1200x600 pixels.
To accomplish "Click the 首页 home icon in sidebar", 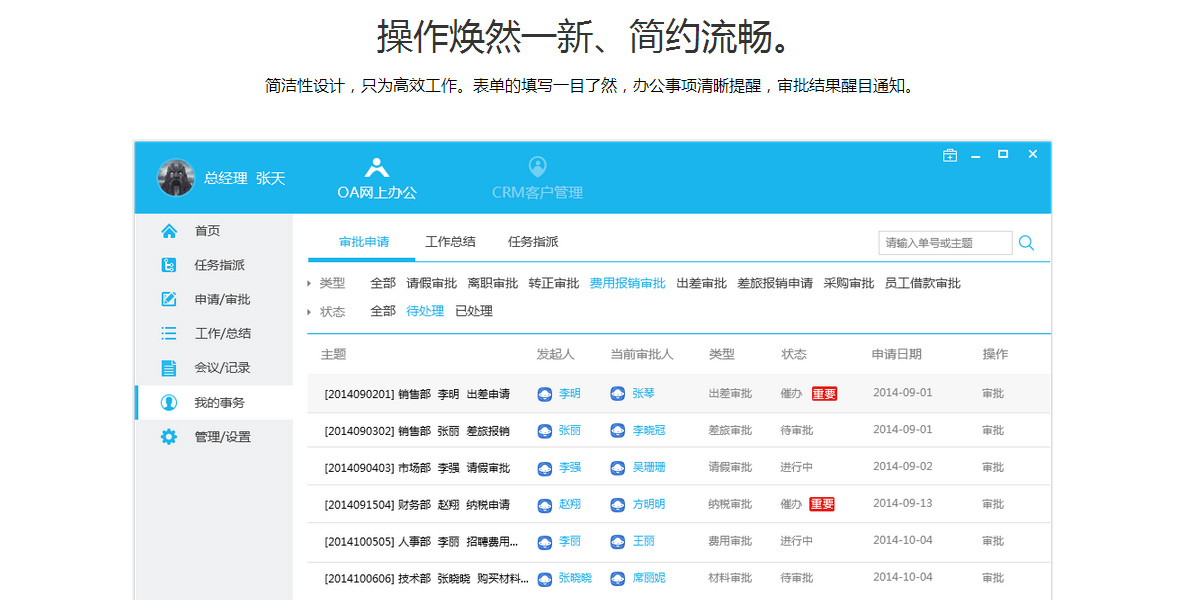I will pyautogui.click(x=170, y=231).
